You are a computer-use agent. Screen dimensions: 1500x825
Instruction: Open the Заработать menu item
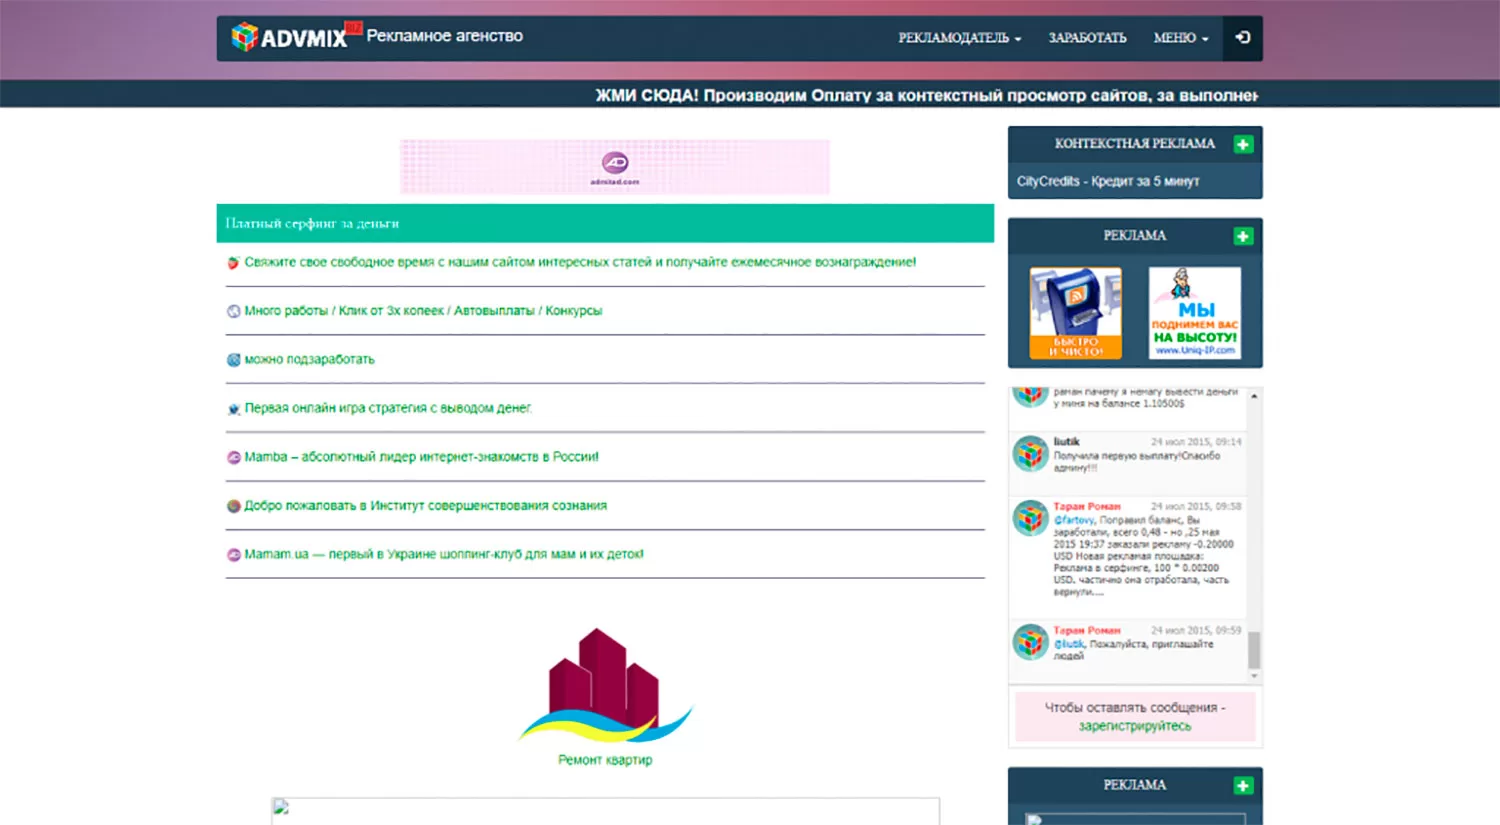1087,38
